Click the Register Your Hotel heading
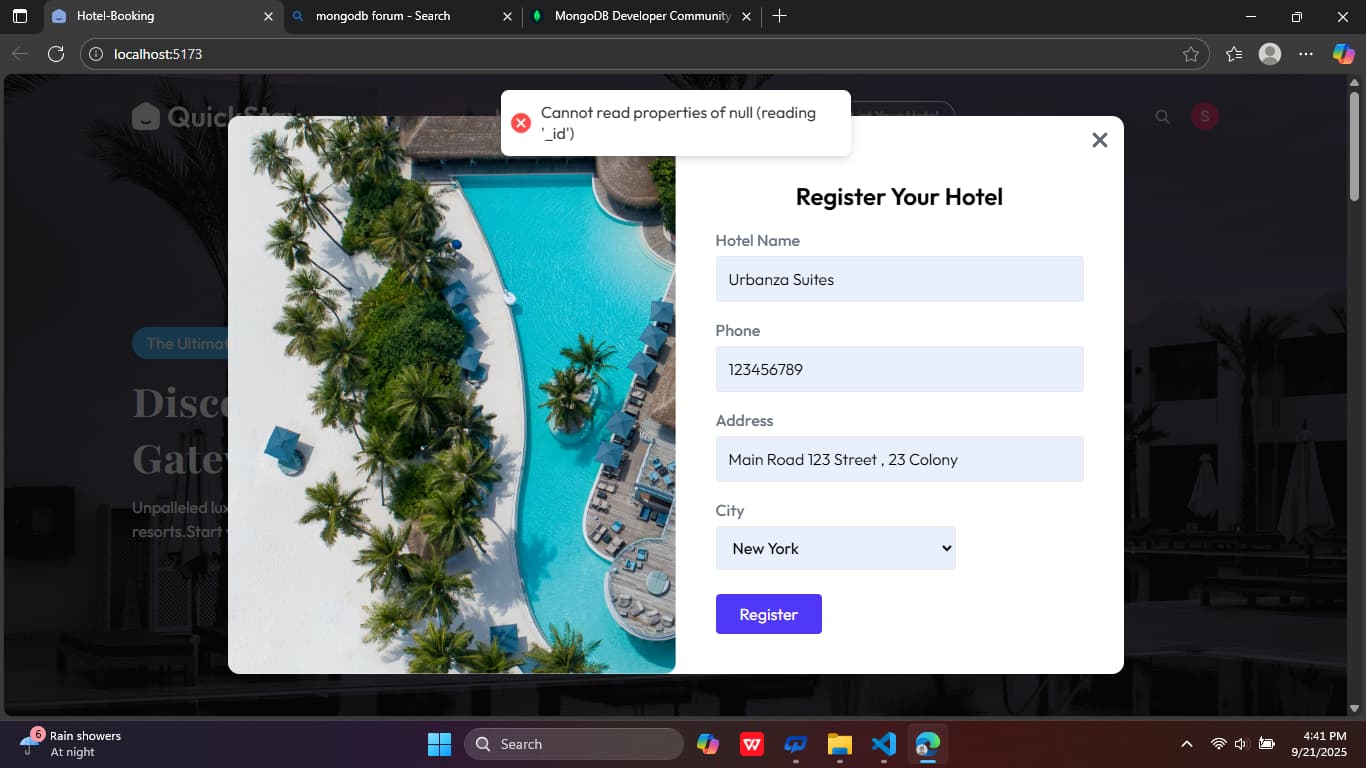This screenshot has width=1366, height=768. (x=899, y=197)
